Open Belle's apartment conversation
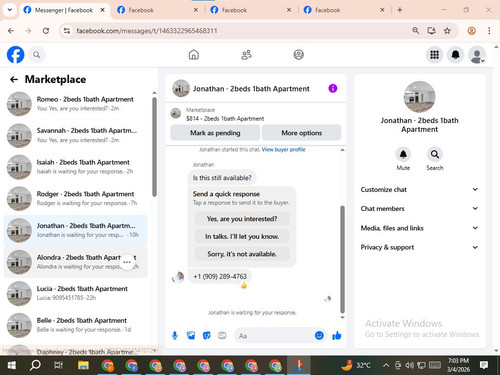Screen dimensions: 500x375 75,325
